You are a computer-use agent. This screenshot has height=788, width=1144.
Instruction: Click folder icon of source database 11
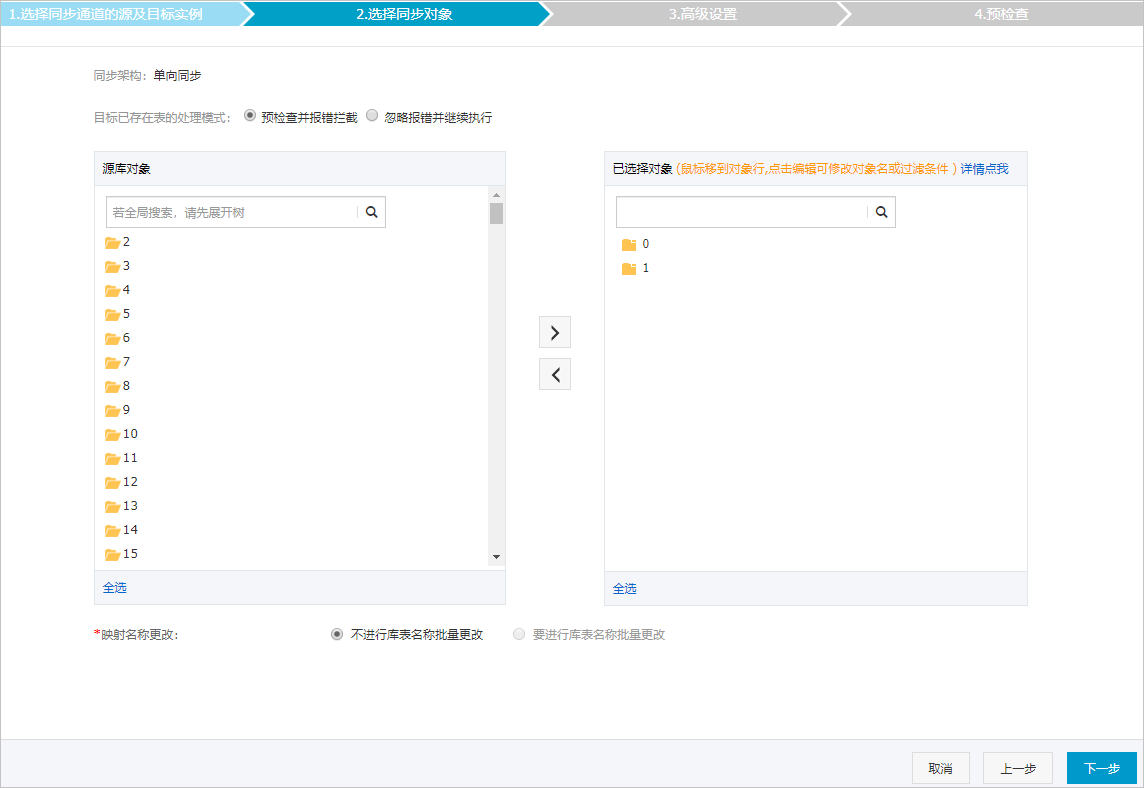pos(112,458)
